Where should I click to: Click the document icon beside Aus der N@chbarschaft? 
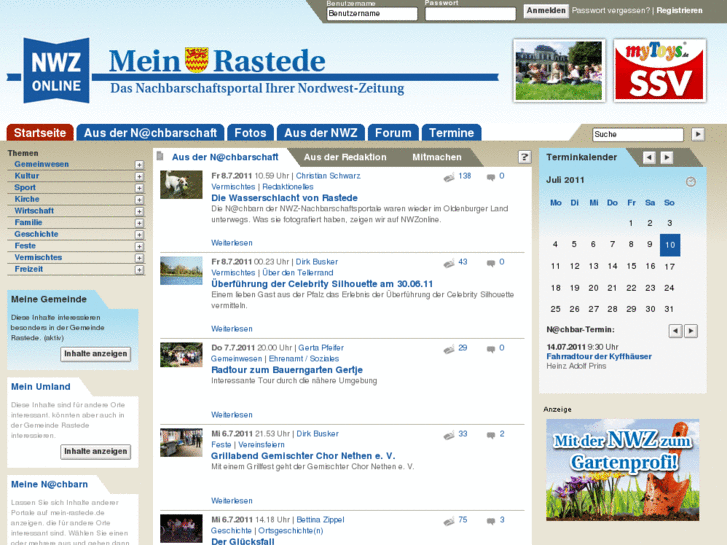click(x=160, y=156)
